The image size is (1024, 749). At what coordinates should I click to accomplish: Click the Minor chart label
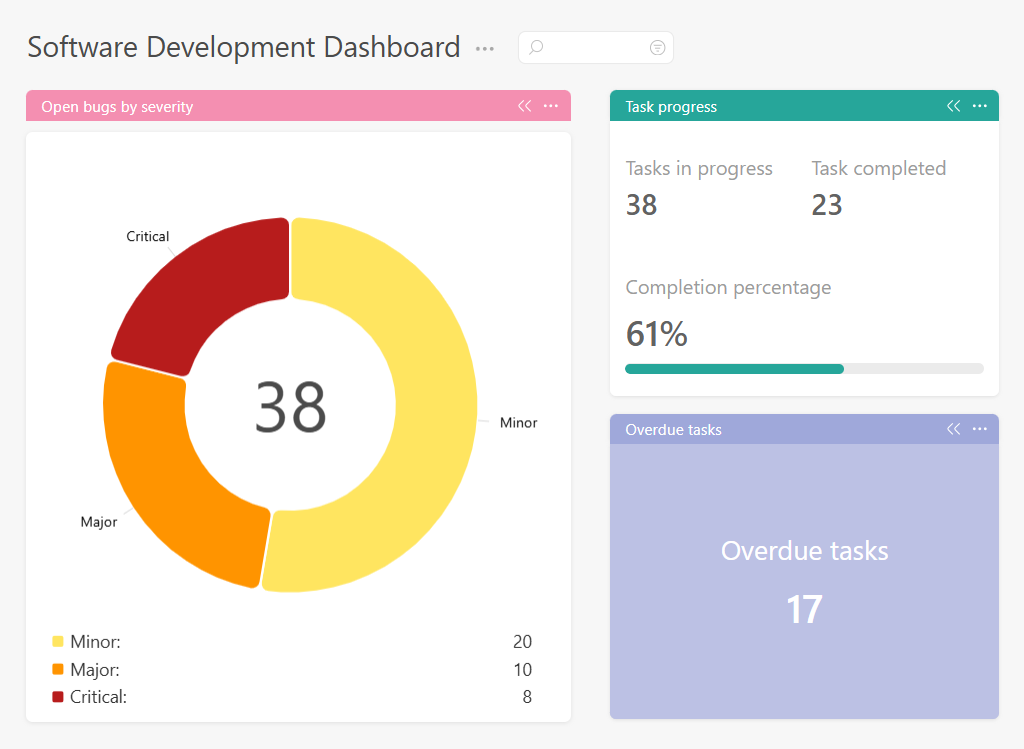point(519,422)
